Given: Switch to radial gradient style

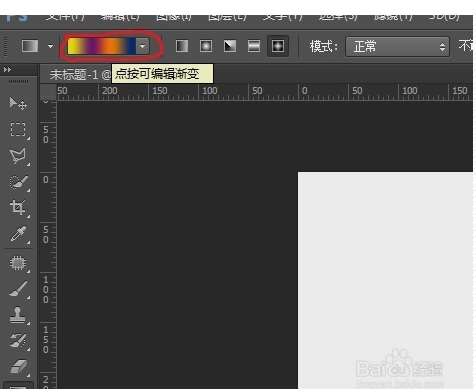Looking at the screenshot, I should pyautogui.click(x=206, y=46).
